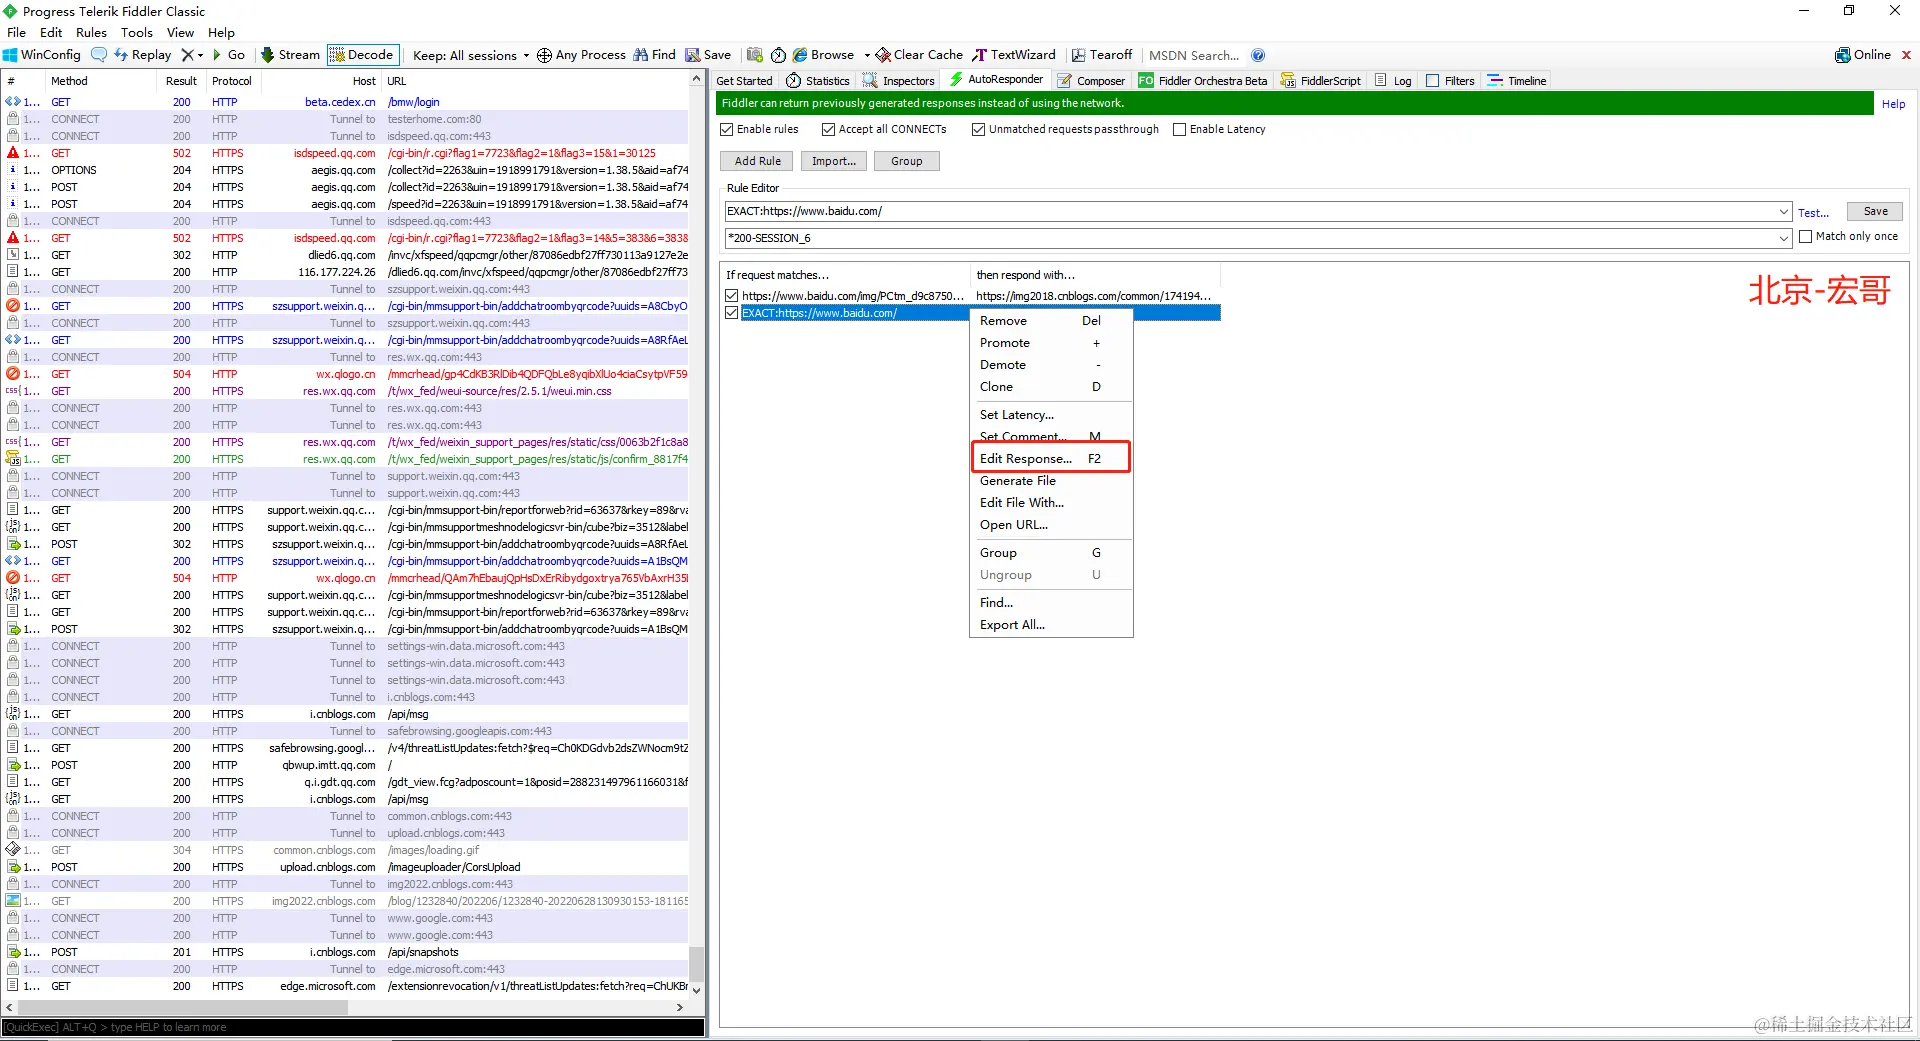Open the Browse dropdown arrow
Screen dimensions: 1920x1041
(x=867, y=55)
